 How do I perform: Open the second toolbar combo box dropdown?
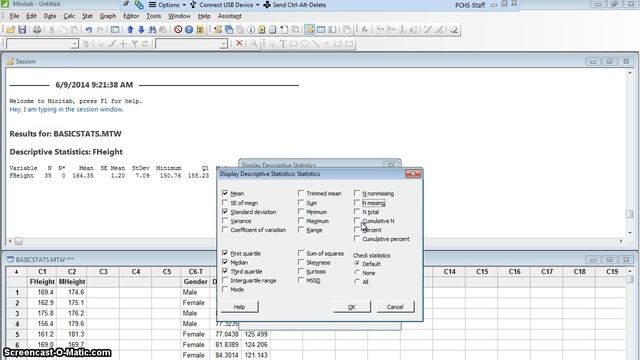click(223, 44)
